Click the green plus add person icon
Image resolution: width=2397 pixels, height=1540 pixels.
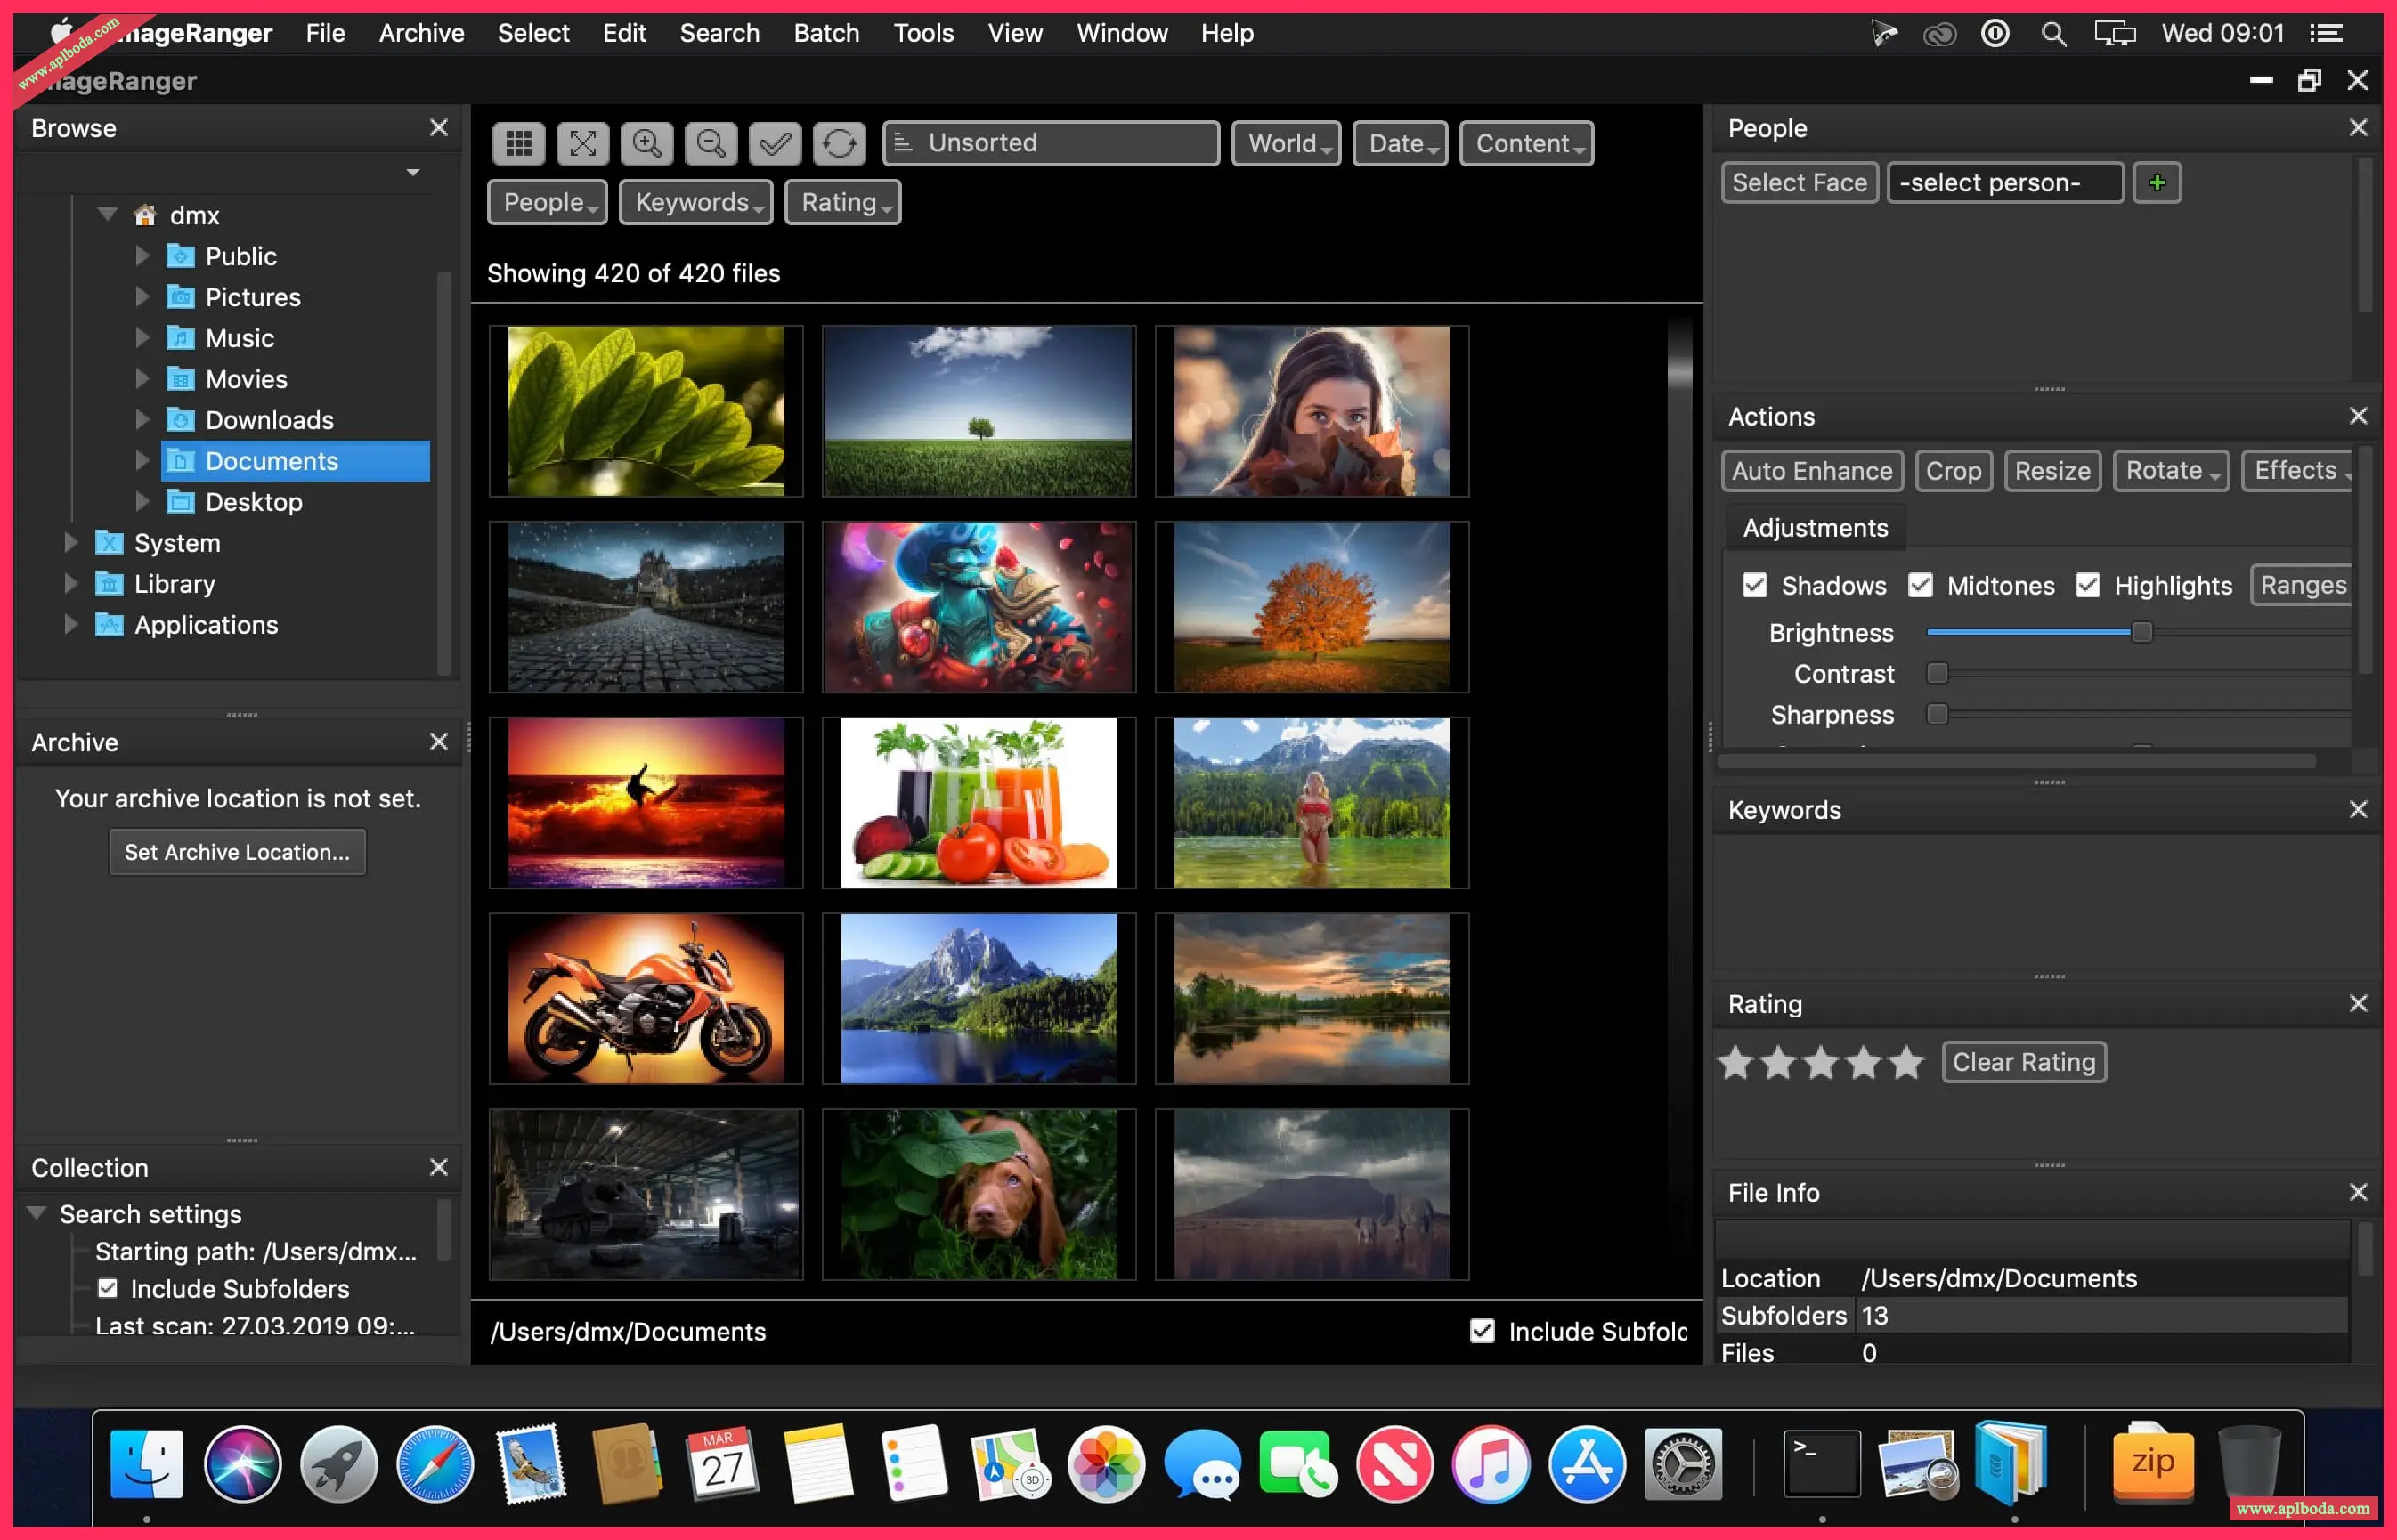(x=2156, y=182)
